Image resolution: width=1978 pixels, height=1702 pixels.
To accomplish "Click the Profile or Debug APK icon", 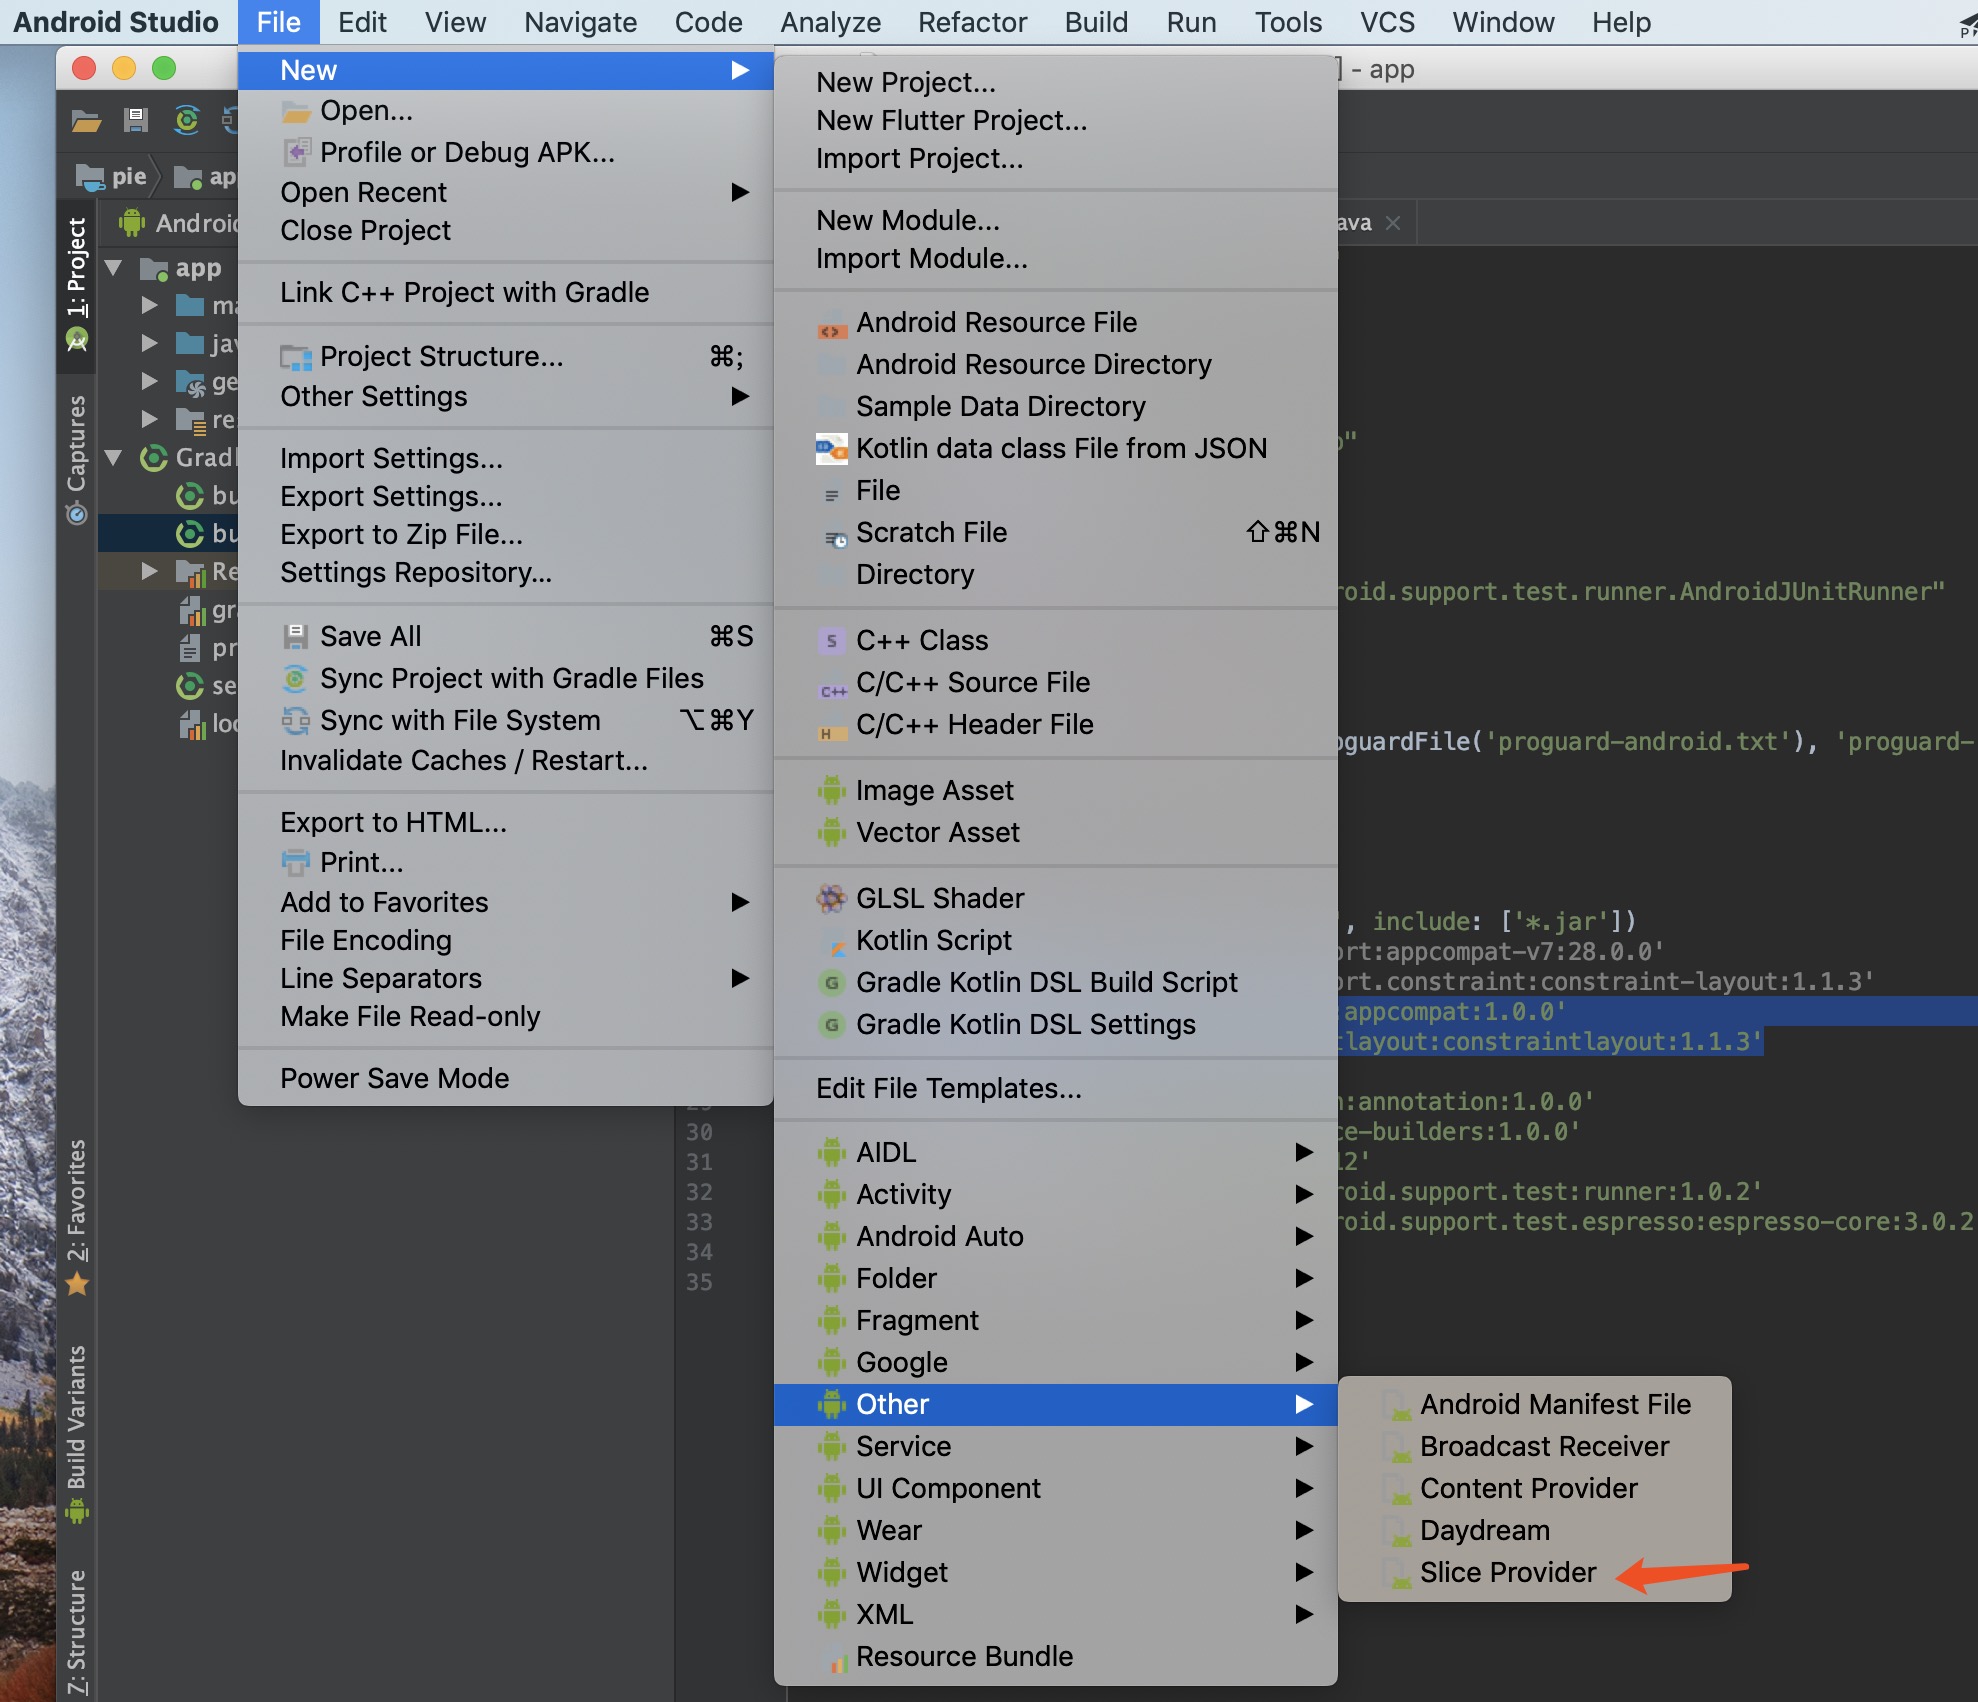I will [296, 152].
